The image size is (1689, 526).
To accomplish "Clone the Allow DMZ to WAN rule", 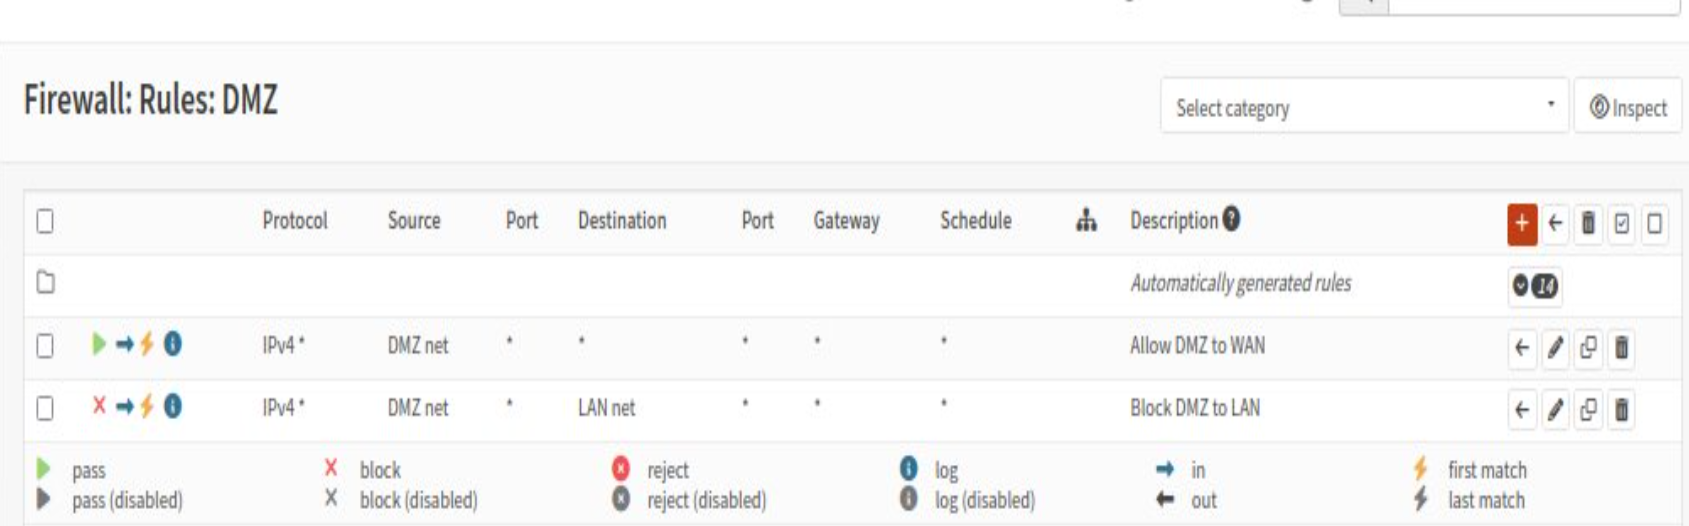I will pos(1588,348).
